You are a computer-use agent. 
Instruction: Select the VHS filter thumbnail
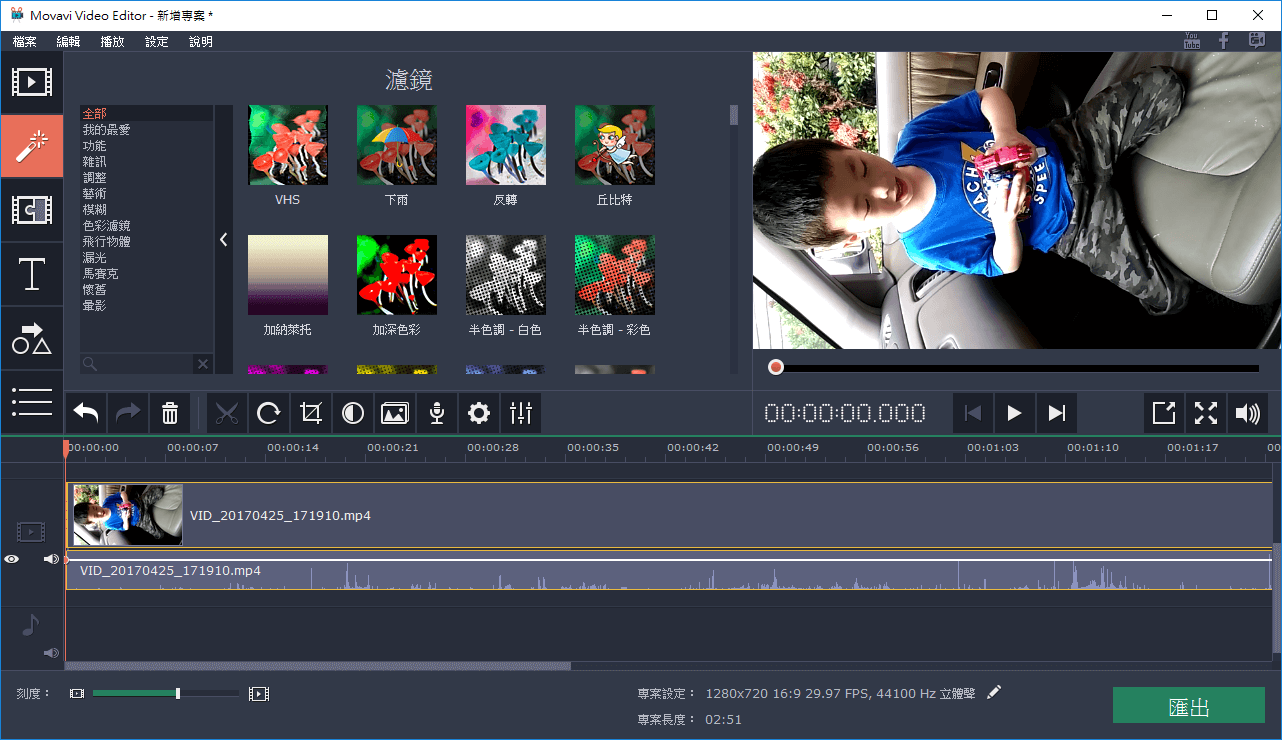pos(287,145)
